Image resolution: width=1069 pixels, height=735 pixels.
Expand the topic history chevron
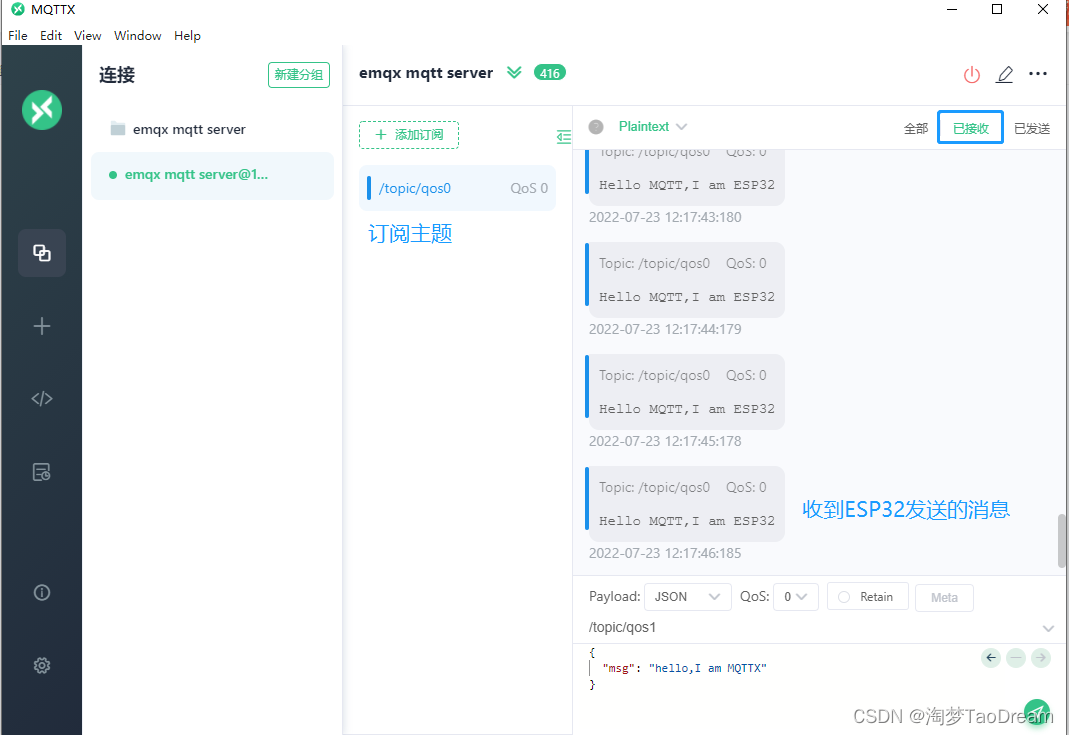pos(1048,628)
